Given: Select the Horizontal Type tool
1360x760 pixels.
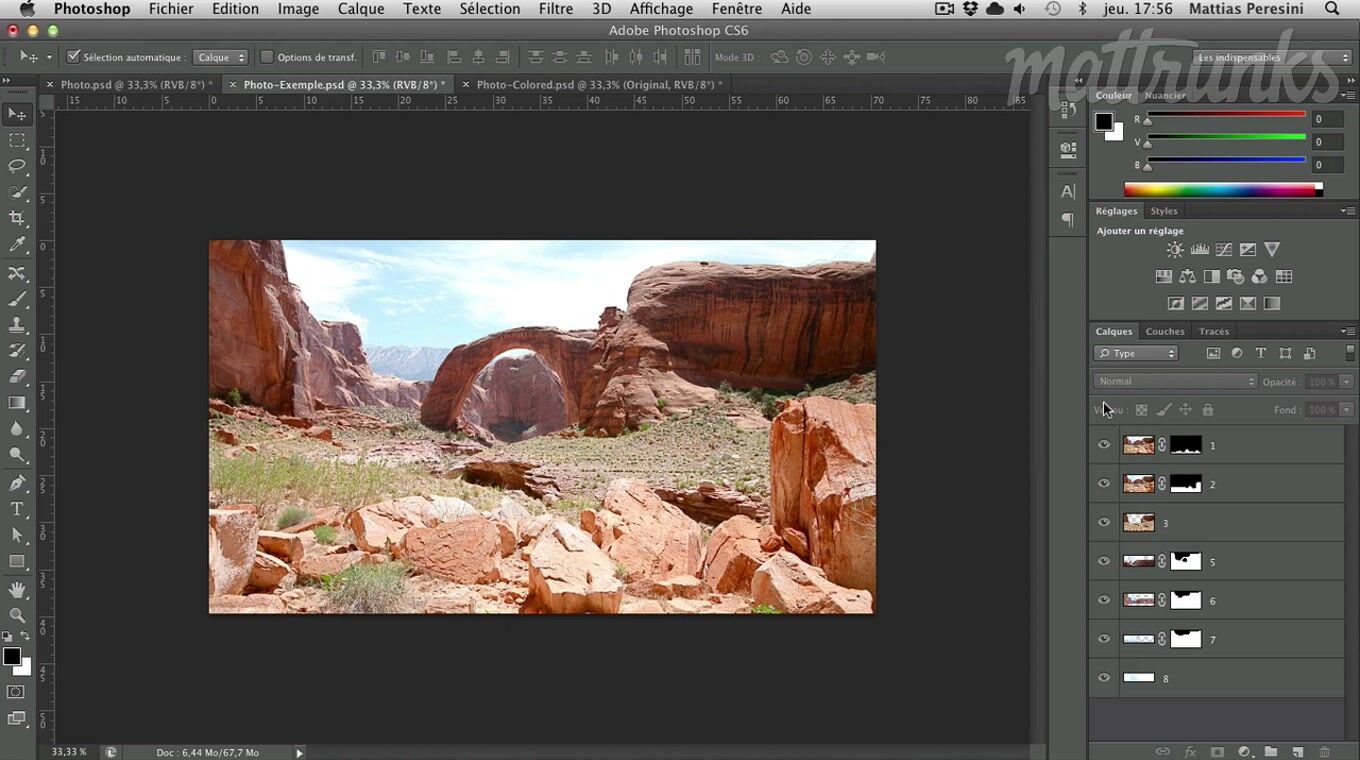Looking at the screenshot, I should pos(17,509).
